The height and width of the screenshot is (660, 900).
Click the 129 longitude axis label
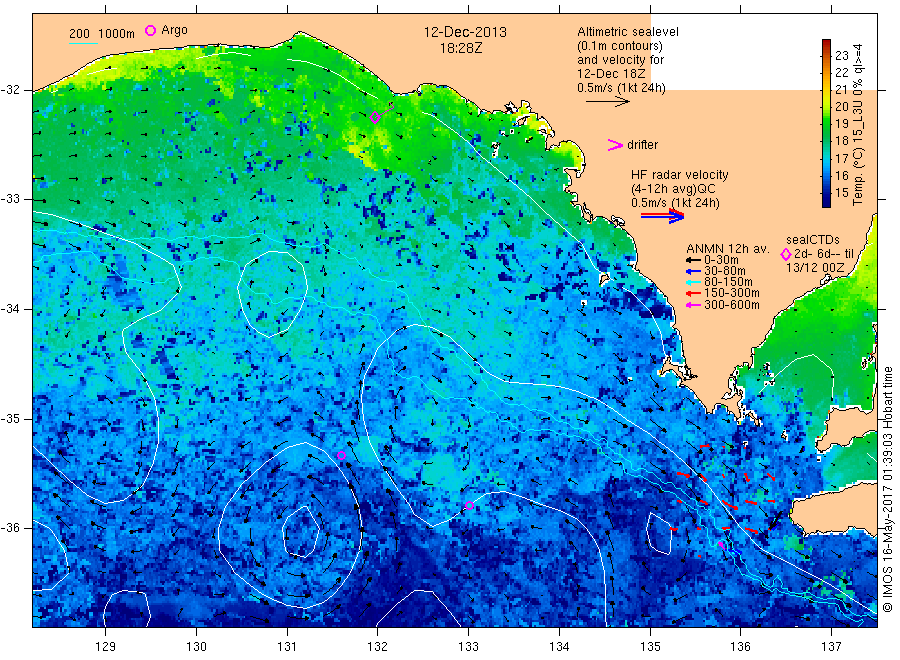click(x=105, y=647)
